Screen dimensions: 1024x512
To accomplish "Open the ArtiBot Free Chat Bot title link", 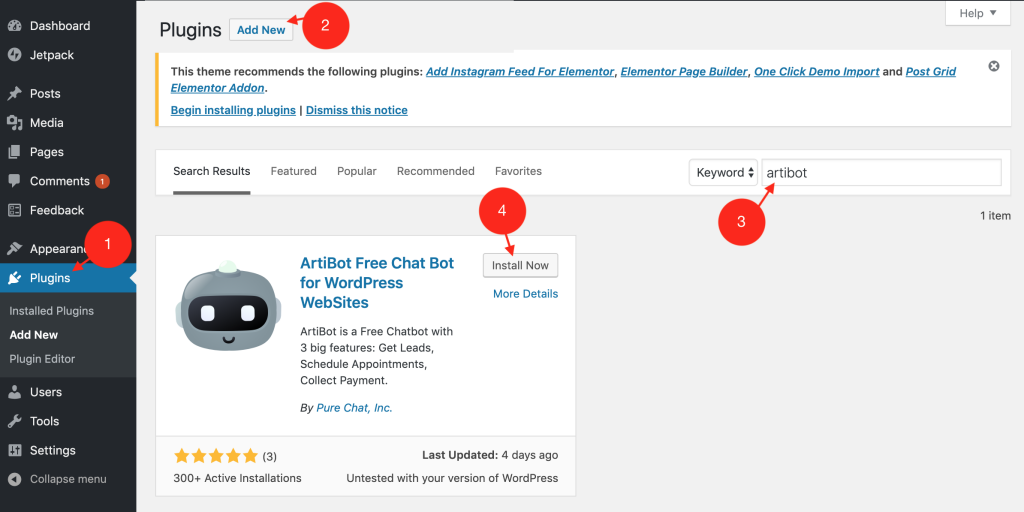I will coord(377,283).
